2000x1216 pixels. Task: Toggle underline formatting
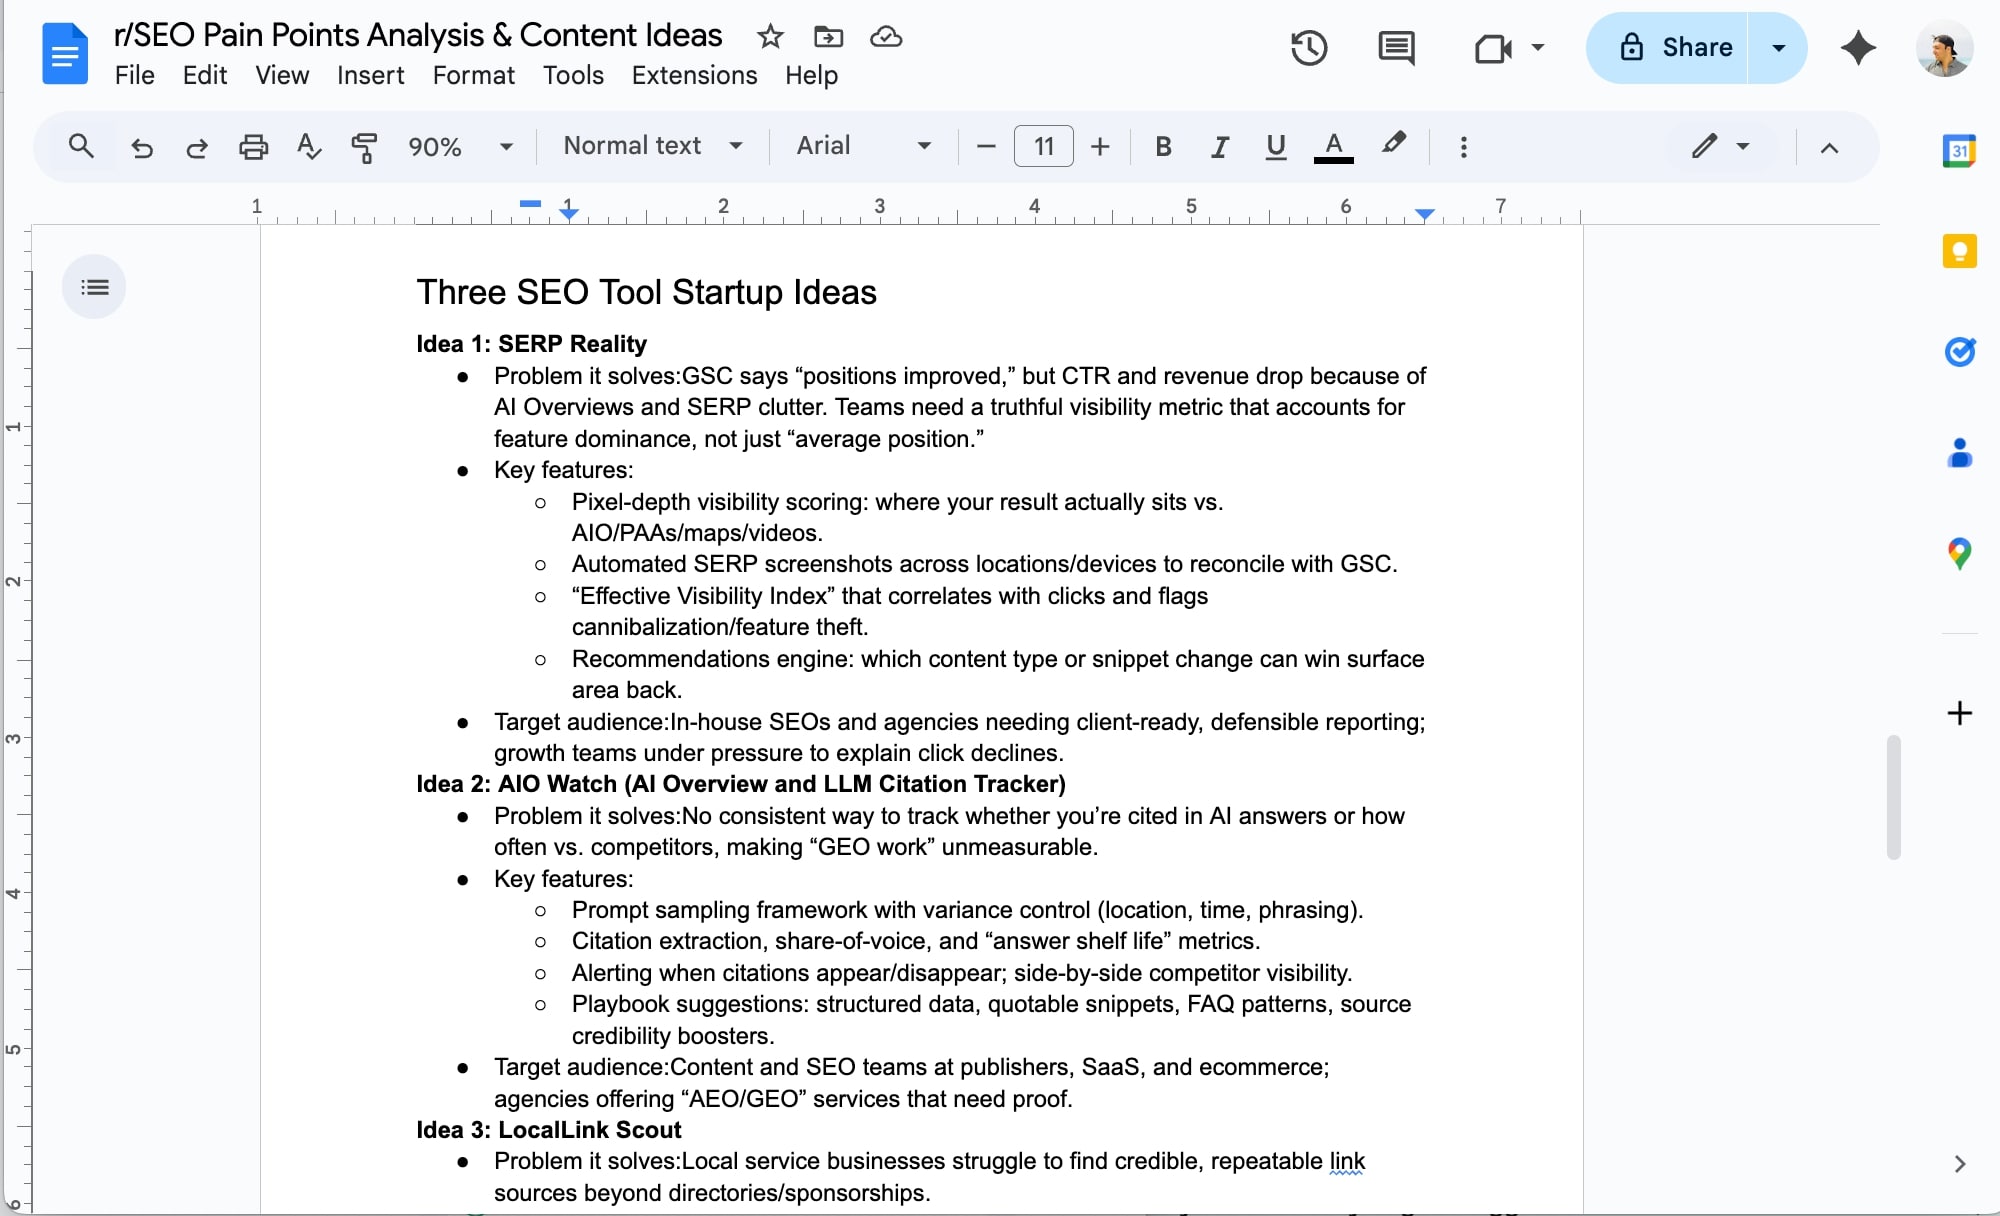(x=1275, y=146)
